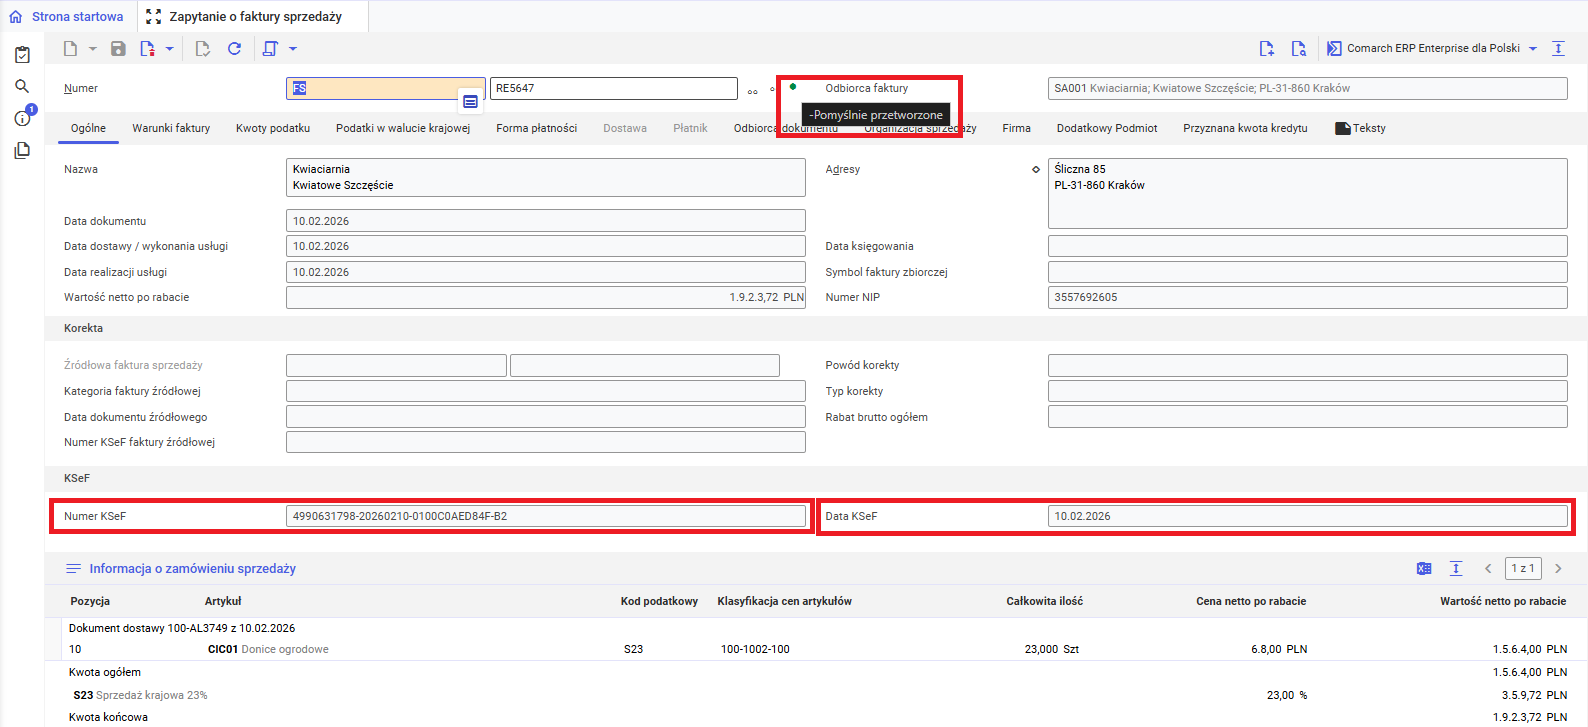Click the RE5647 invoice number field
Image resolution: width=1588 pixels, height=727 pixels.
click(613, 88)
